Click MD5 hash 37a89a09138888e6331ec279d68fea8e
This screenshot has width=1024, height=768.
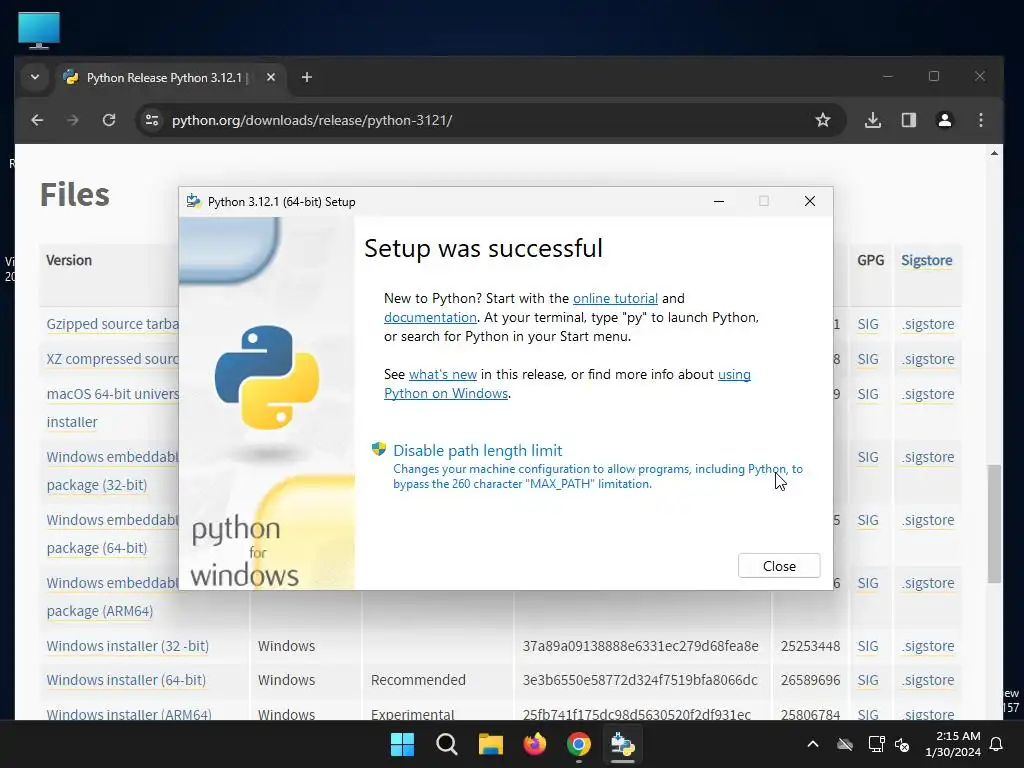pos(640,646)
